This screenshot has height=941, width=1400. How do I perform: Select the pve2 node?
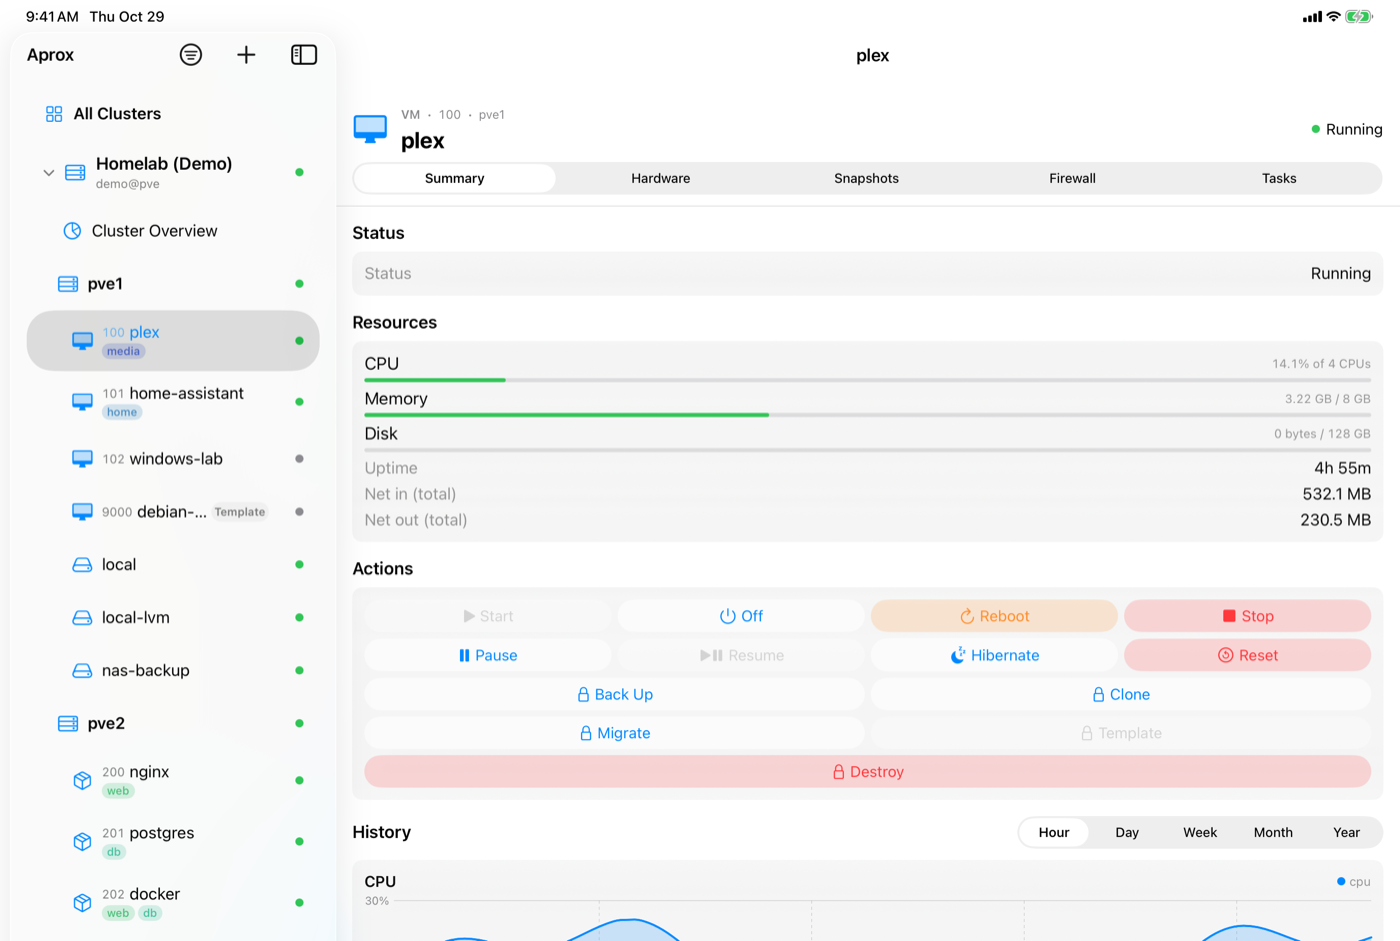coord(173,724)
